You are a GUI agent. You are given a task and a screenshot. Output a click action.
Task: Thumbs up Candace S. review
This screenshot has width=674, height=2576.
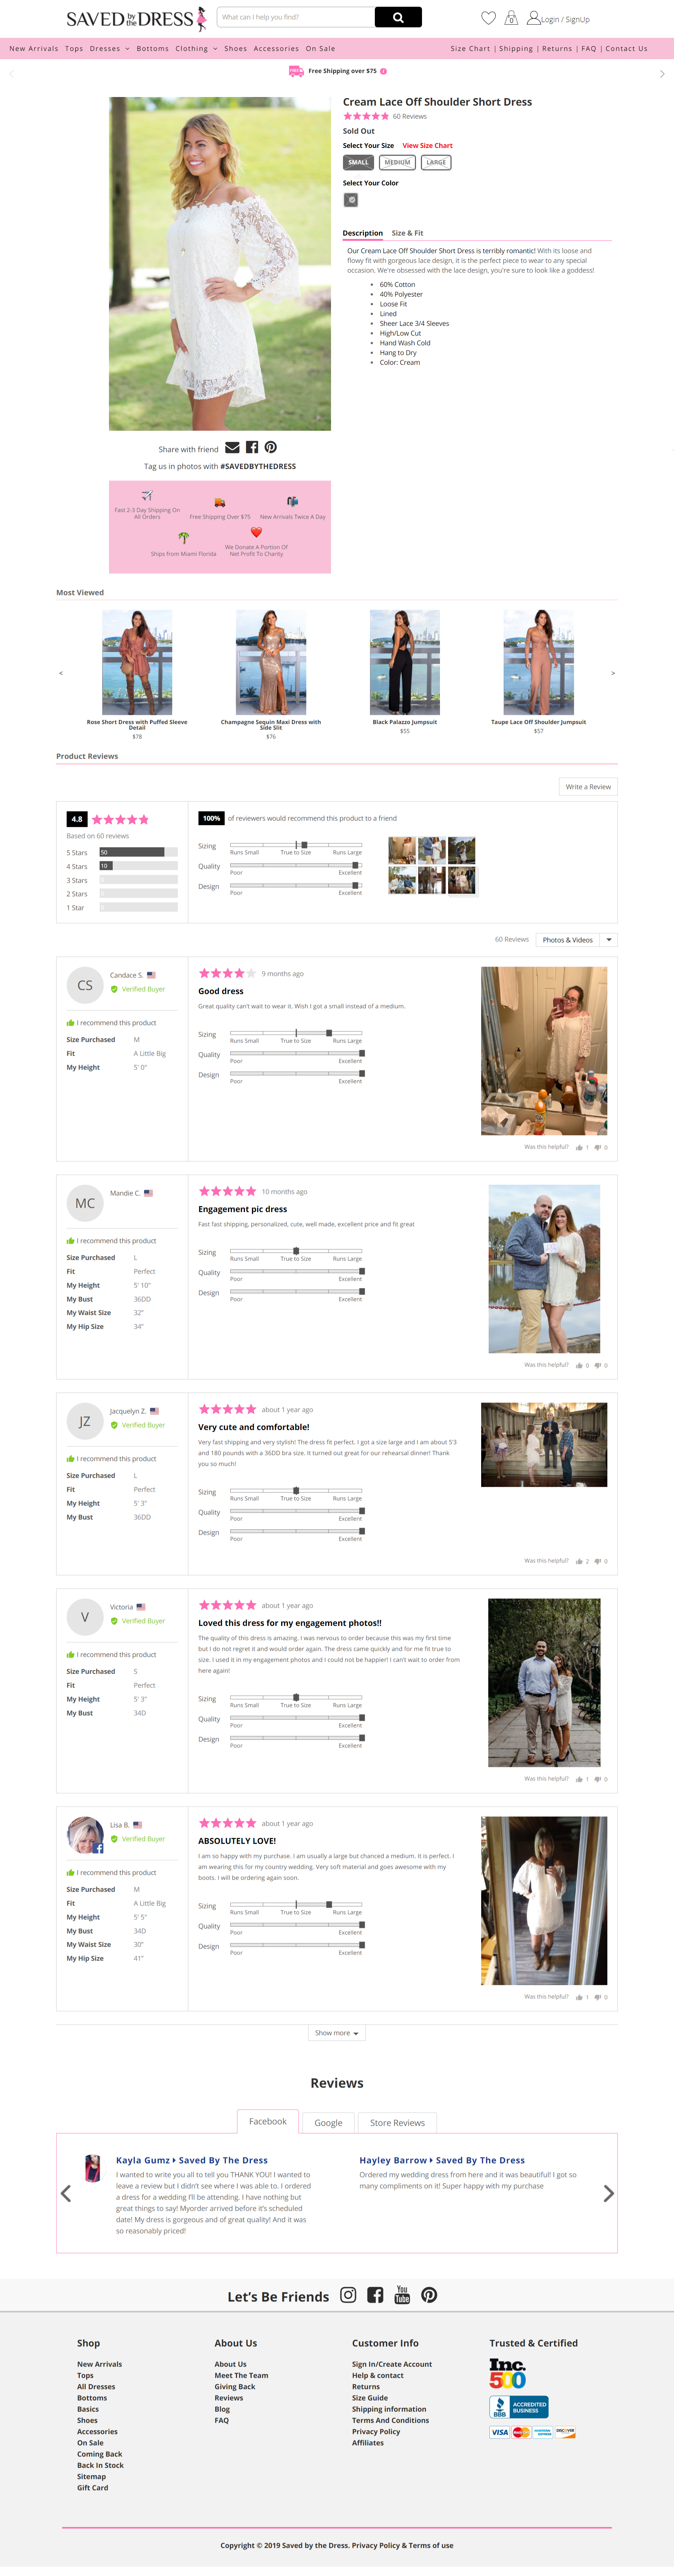[x=579, y=1148]
